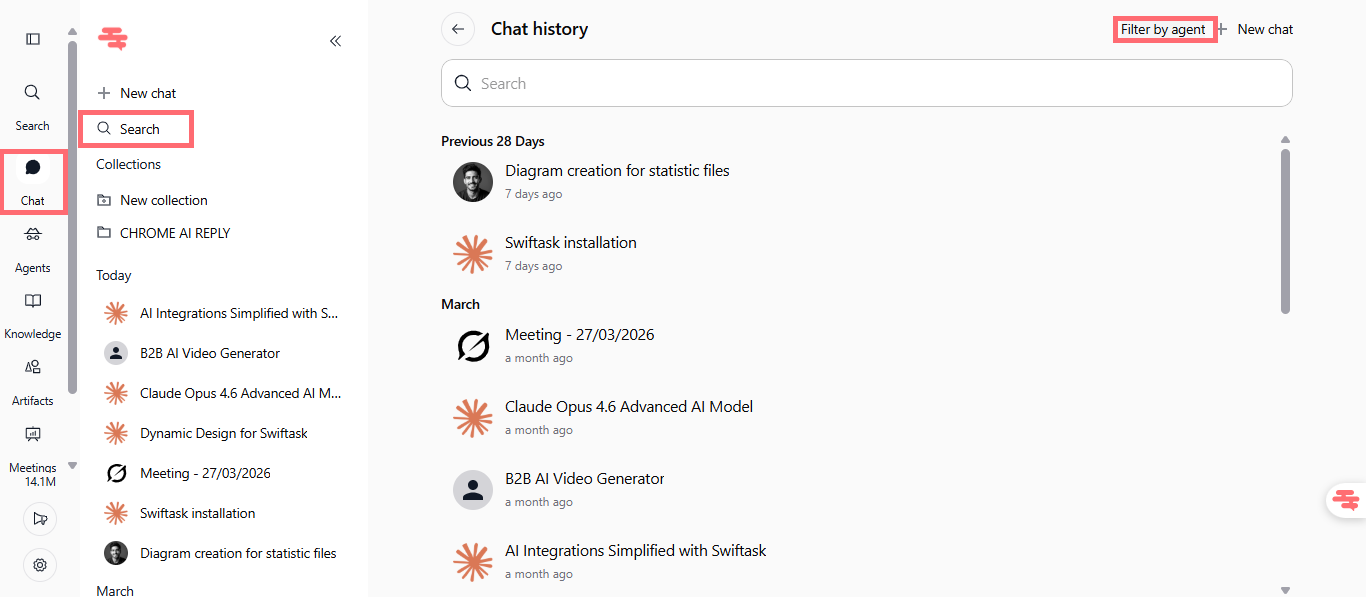Select the Search item in chat panel
This screenshot has height=597, width=1366.
click(x=139, y=129)
